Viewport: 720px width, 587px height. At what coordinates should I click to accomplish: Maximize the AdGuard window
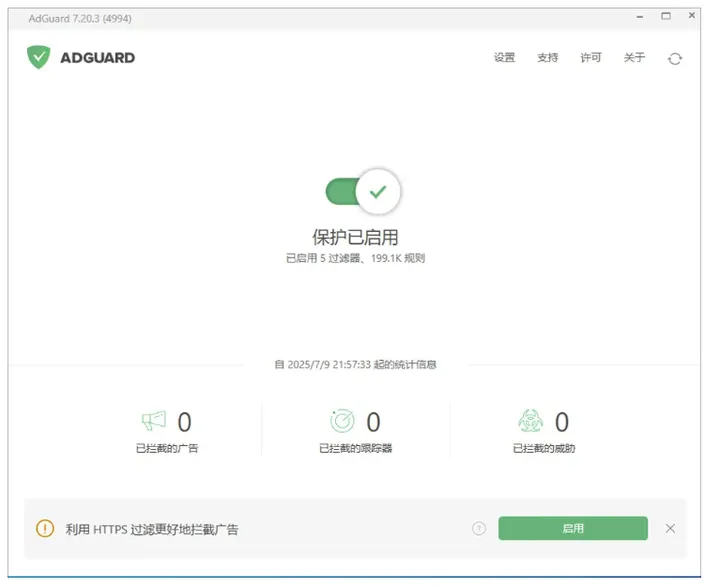coord(666,16)
